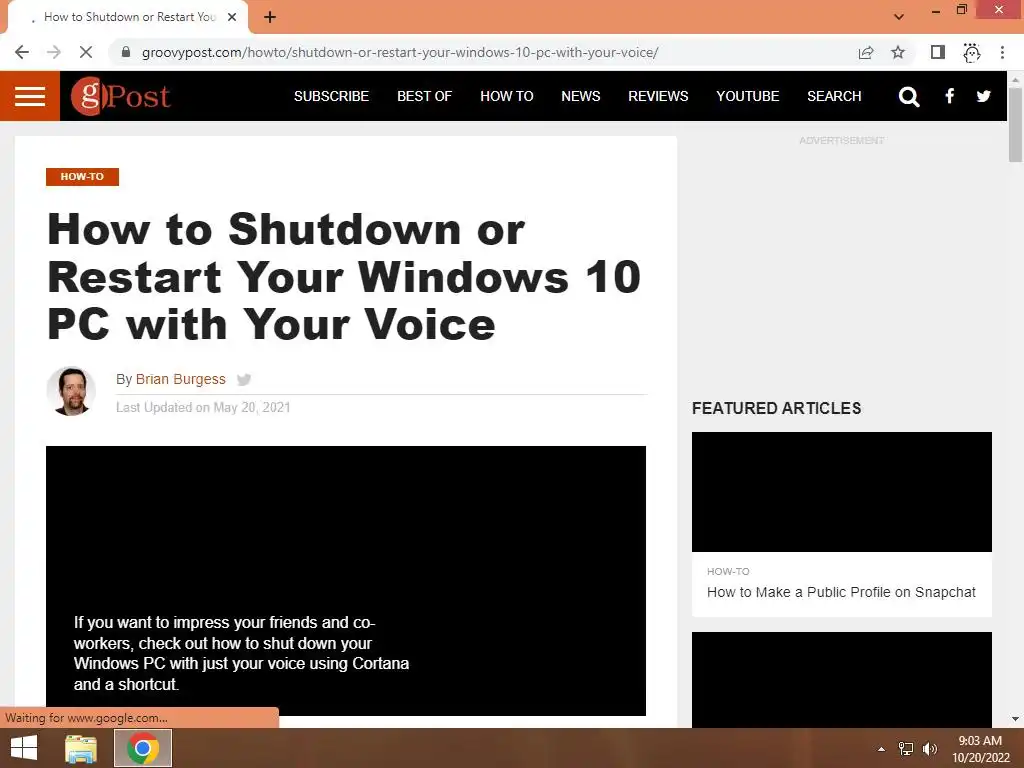Stop page loading with the X button
Viewport: 1024px width, 768px height.
click(x=86, y=52)
